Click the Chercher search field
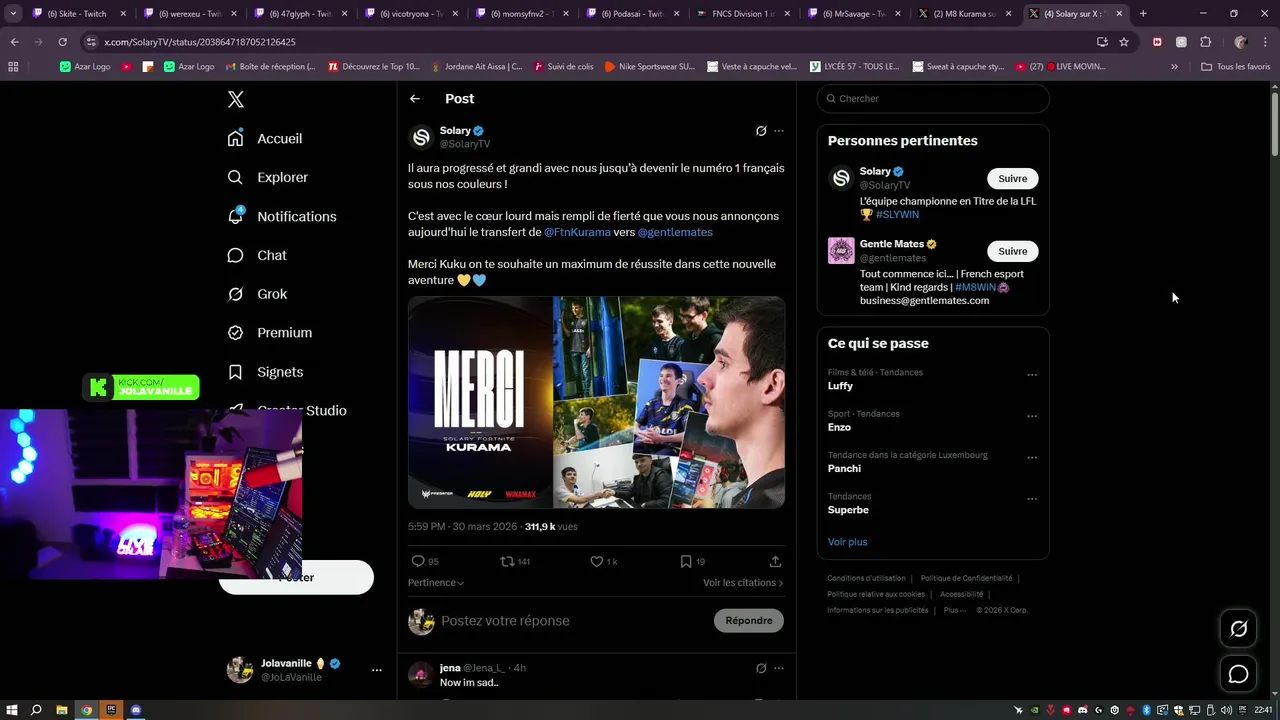 (933, 98)
